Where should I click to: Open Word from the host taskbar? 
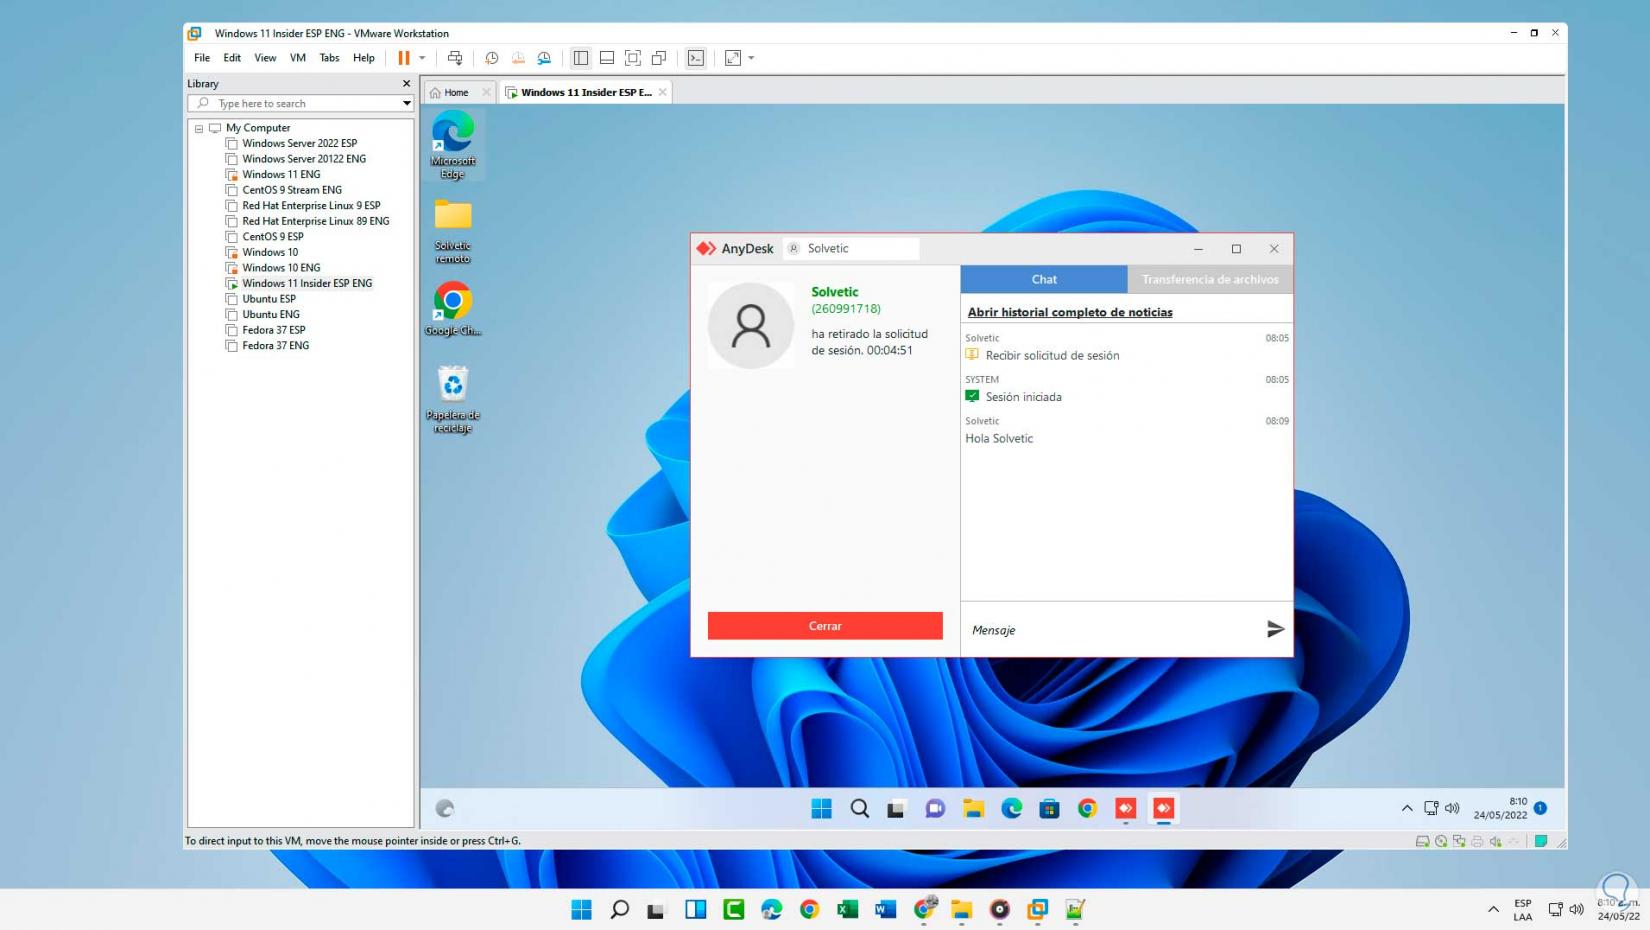(885, 909)
